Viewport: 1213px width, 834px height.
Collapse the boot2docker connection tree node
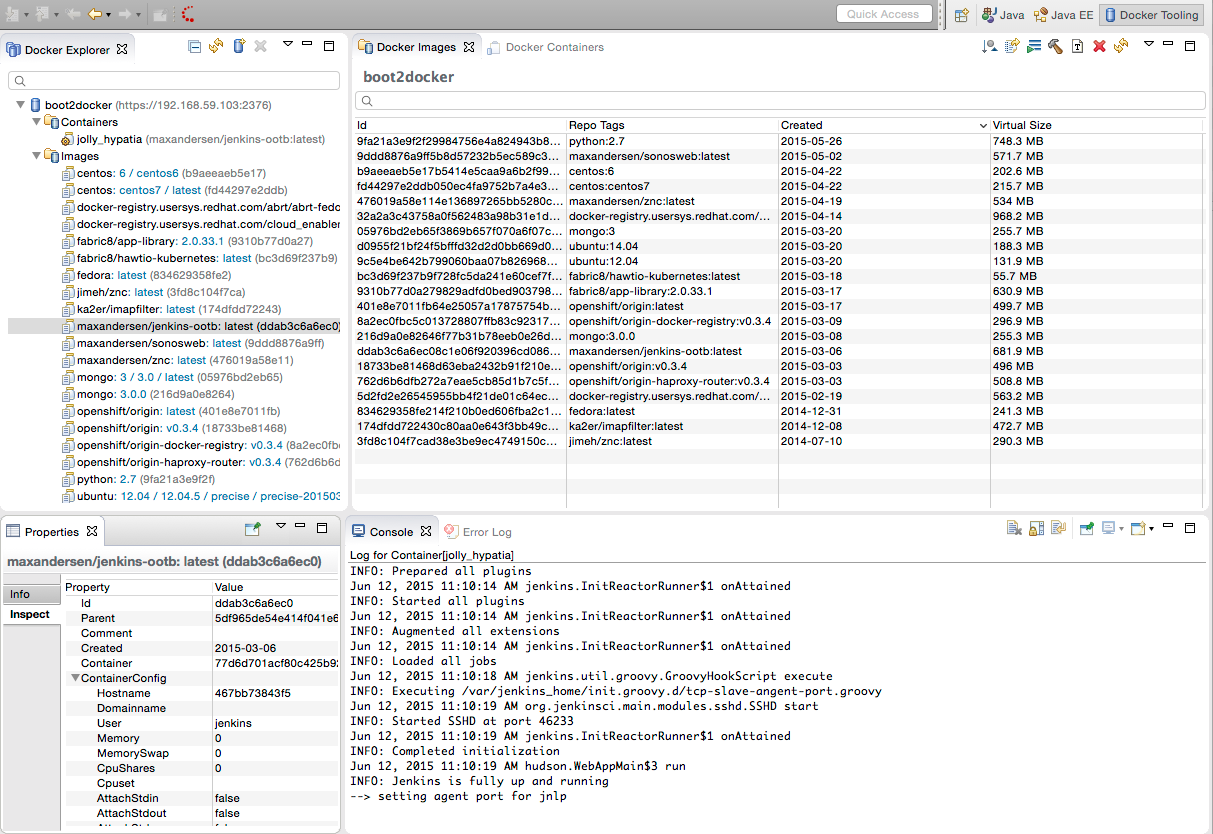(22, 105)
